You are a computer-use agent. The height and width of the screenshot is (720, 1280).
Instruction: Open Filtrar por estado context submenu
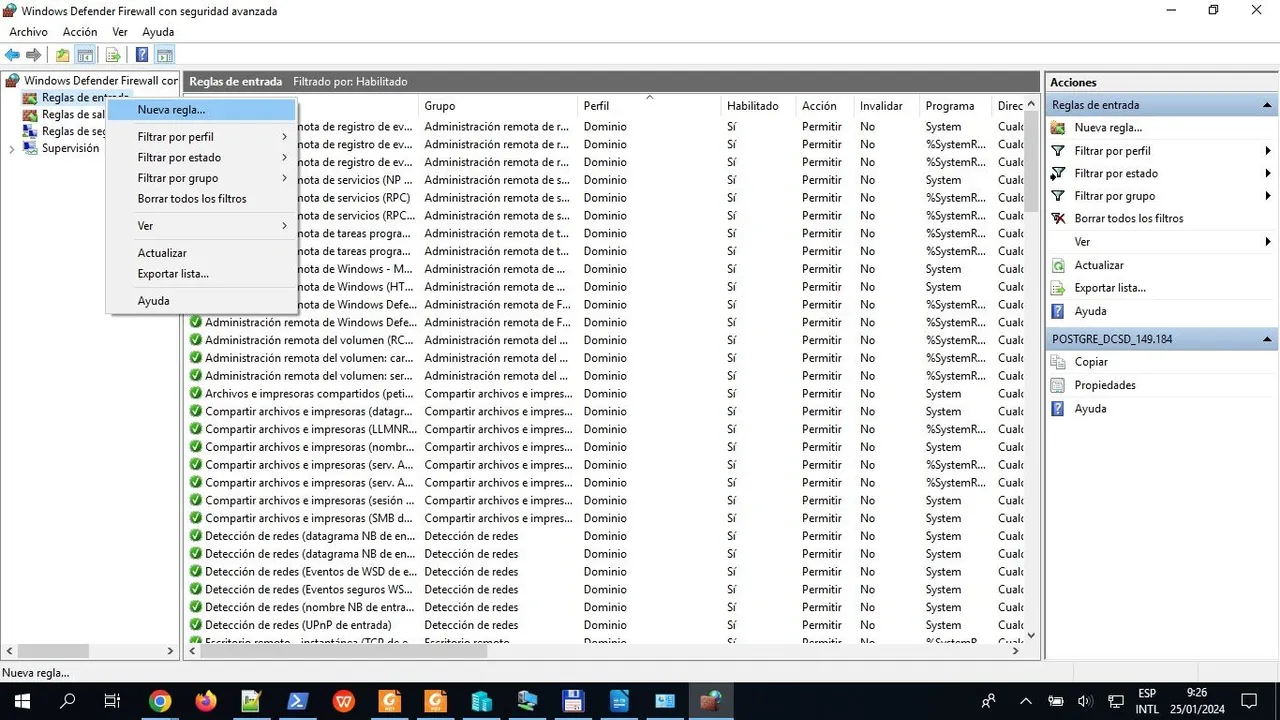coord(201,158)
